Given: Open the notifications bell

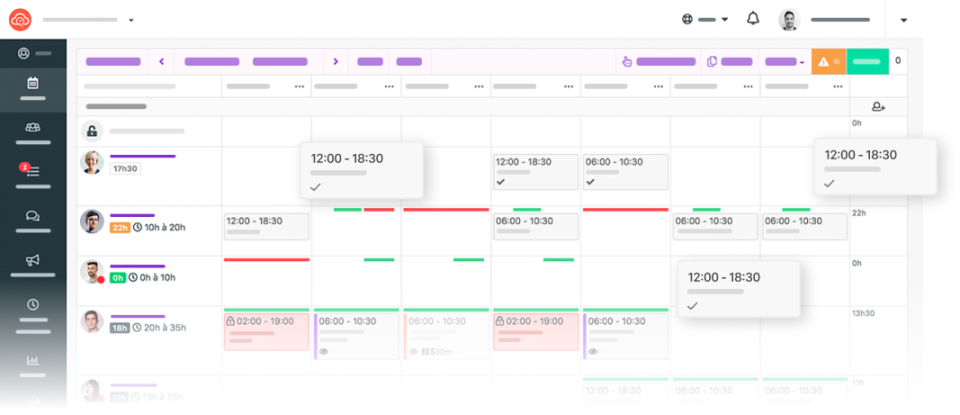Looking at the screenshot, I should 753,19.
